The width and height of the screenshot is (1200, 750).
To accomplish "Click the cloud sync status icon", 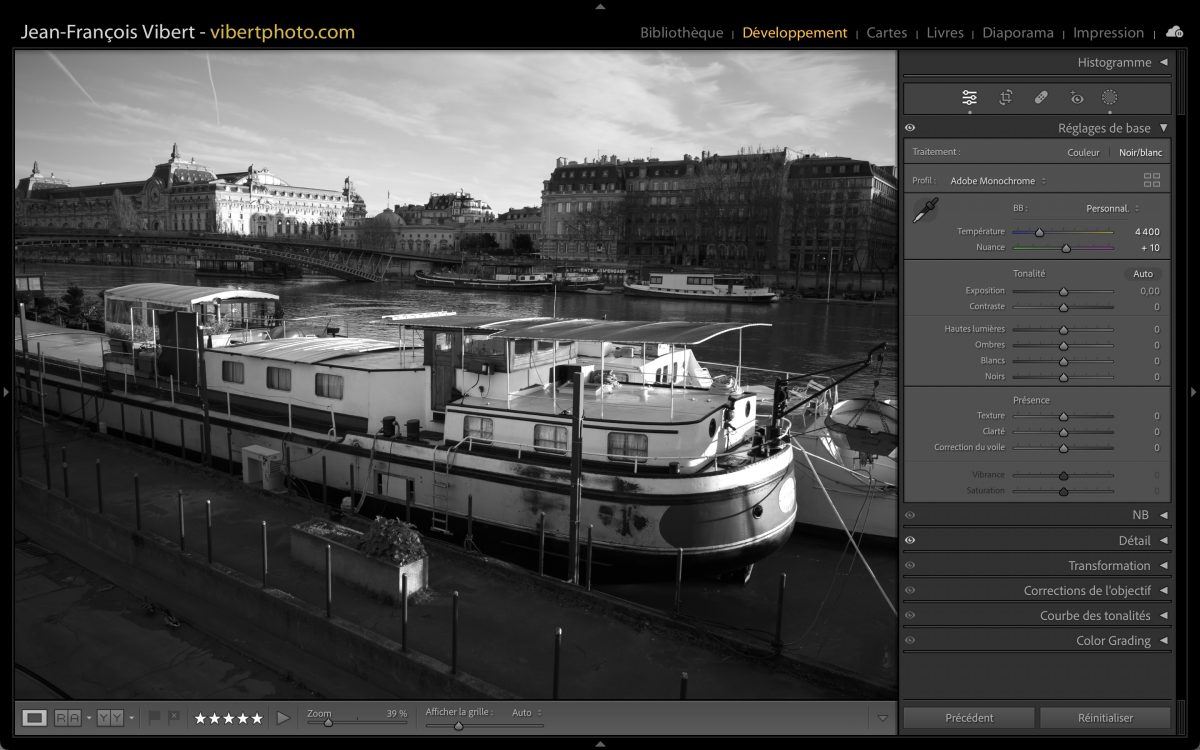I will point(1174,32).
